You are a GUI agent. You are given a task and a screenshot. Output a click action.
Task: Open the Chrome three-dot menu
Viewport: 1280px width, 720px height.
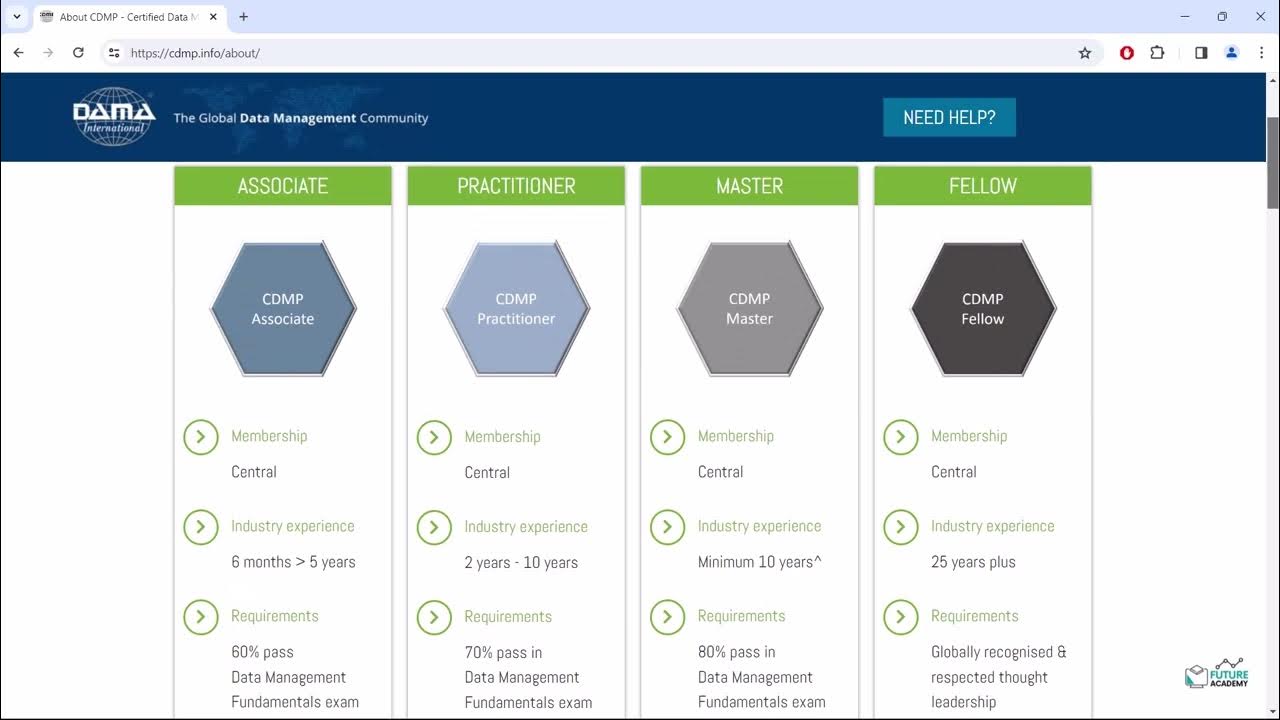(x=1261, y=53)
